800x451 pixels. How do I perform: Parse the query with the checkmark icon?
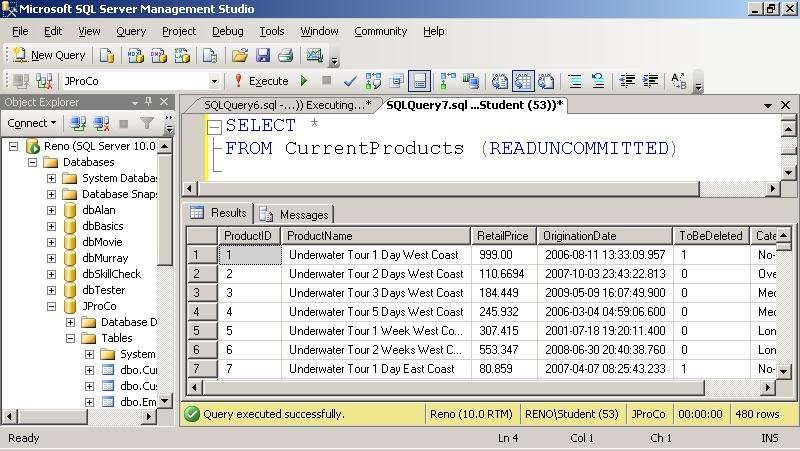350,81
